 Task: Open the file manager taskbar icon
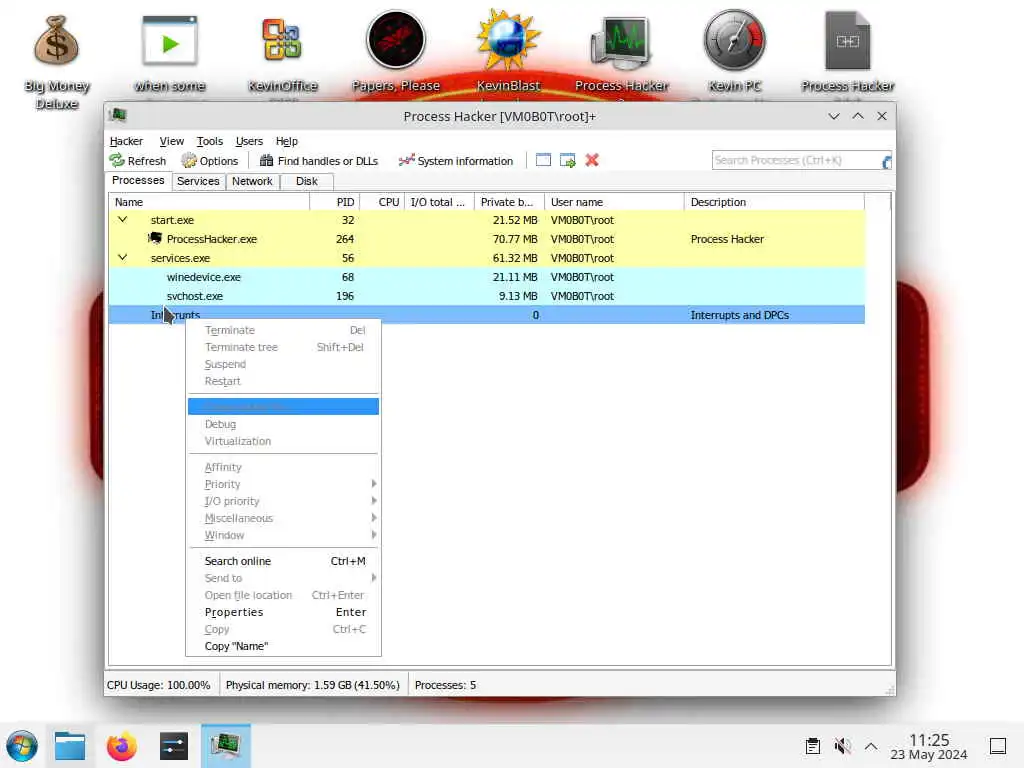[70, 746]
